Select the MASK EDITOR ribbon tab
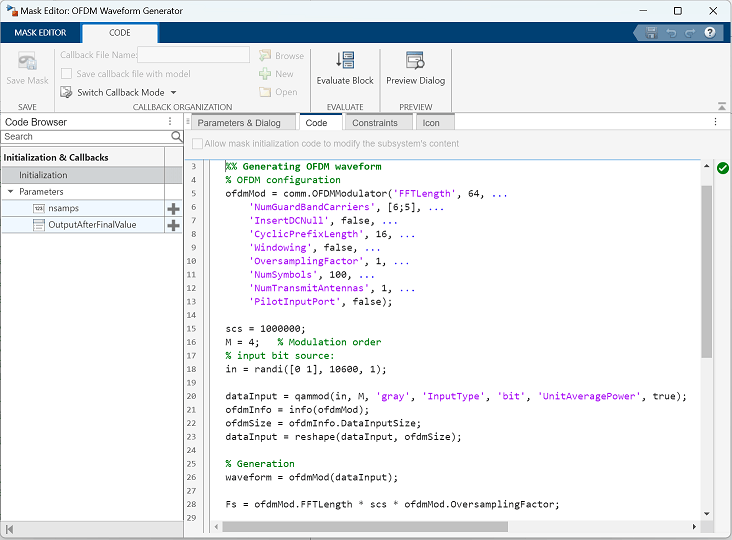The width and height of the screenshot is (732, 540). pyautogui.click(x=40, y=33)
